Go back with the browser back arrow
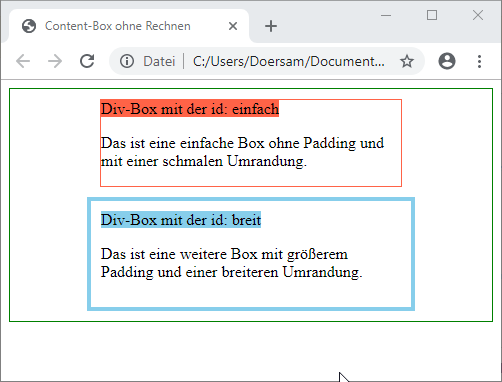The width and height of the screenshot is (502, 382). 23,61
